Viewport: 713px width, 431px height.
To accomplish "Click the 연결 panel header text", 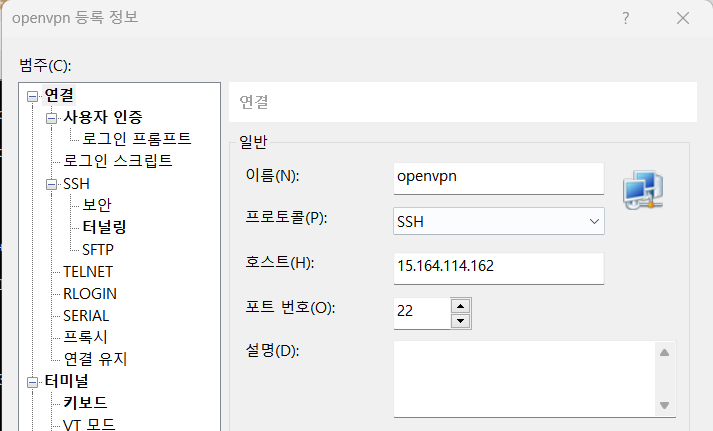I will pos(254,101).
